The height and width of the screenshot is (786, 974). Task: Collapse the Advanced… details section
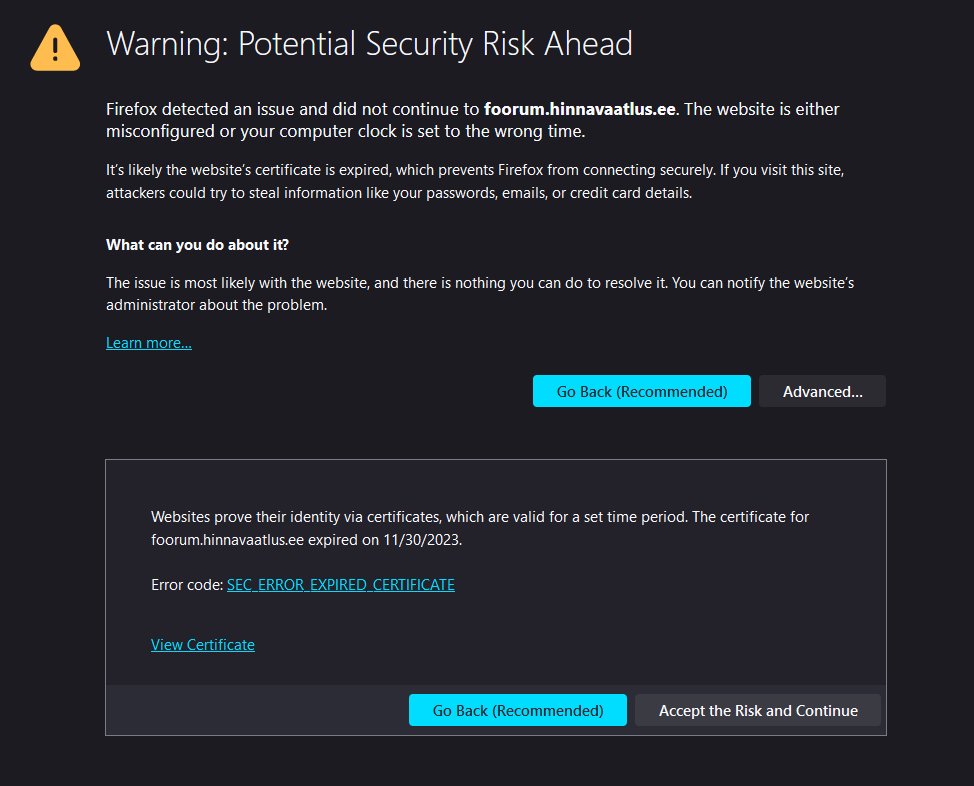(x=822, y=391)
